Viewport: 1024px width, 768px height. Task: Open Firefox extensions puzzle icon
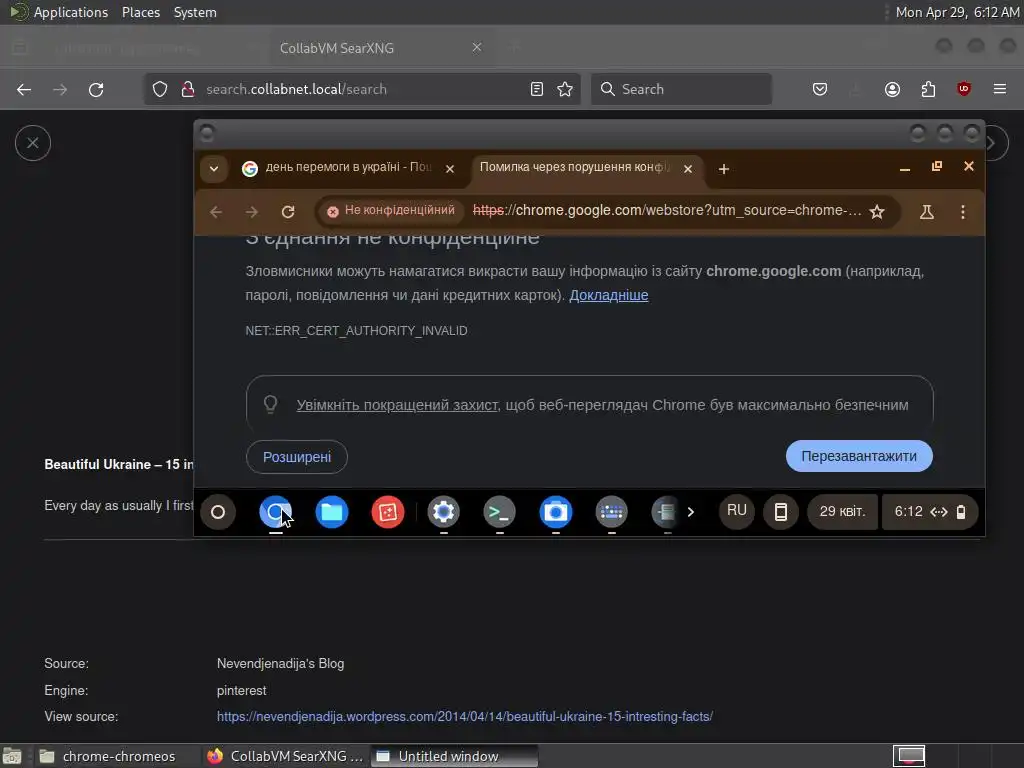[928, 89]
